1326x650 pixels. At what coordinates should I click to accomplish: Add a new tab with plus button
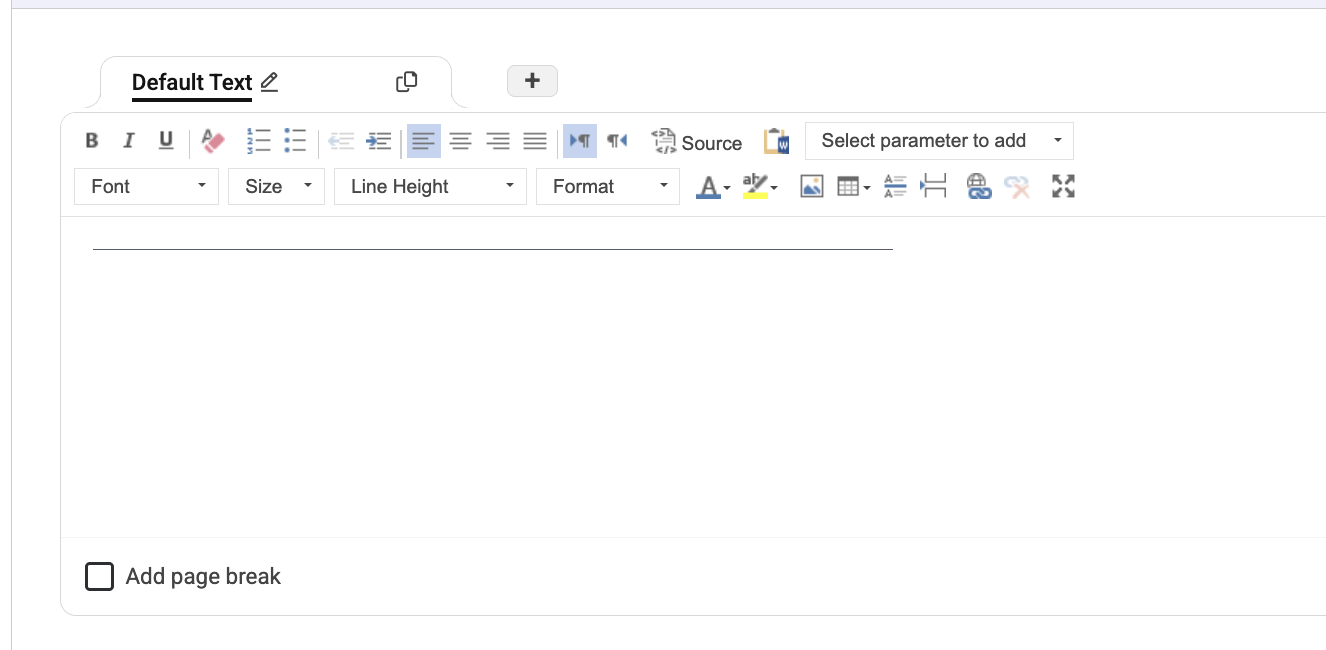532,81
